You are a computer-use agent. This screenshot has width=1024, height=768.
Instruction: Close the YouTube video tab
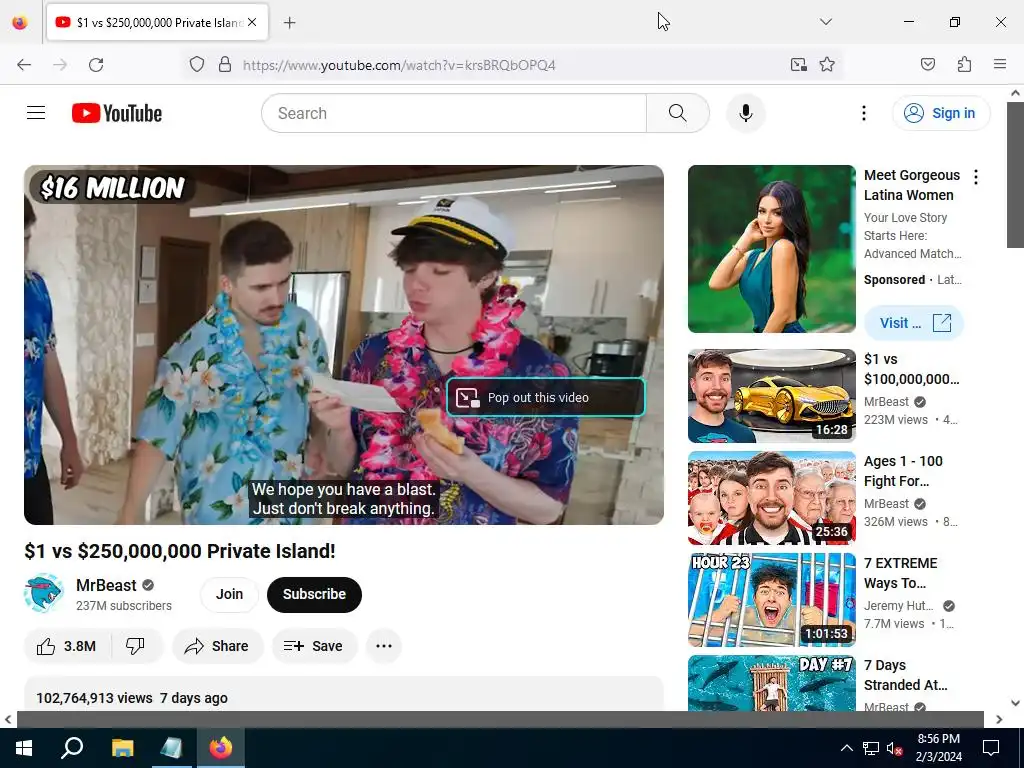(x=252, y=22)
